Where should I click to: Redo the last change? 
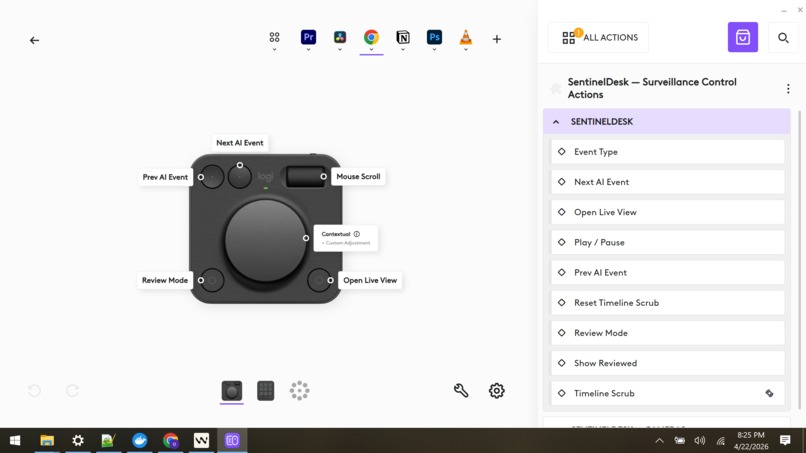point(72,391)
